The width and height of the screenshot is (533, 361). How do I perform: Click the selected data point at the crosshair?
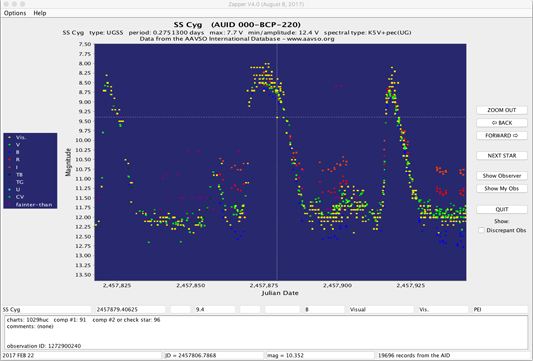pos(277,117)
